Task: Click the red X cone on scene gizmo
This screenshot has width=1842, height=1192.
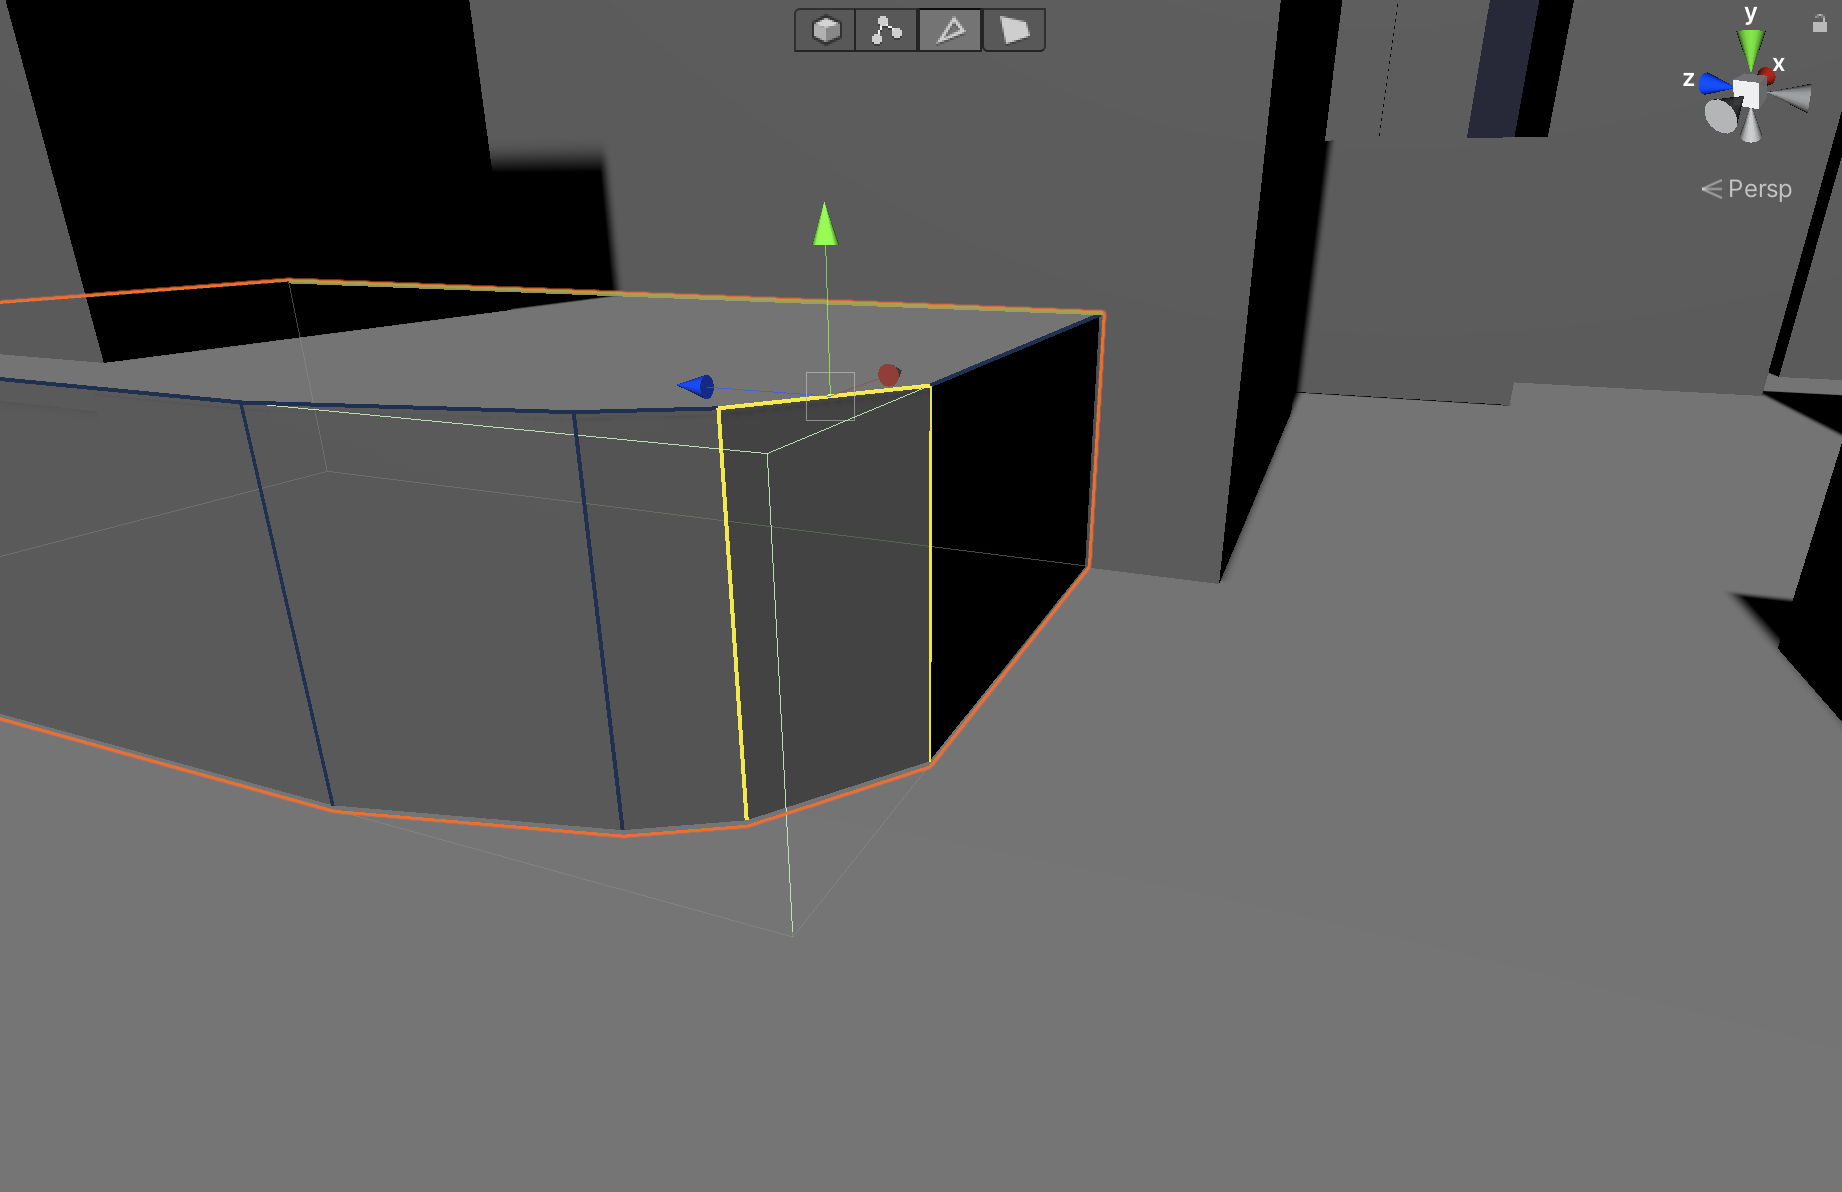Action: click(1767, 76)
